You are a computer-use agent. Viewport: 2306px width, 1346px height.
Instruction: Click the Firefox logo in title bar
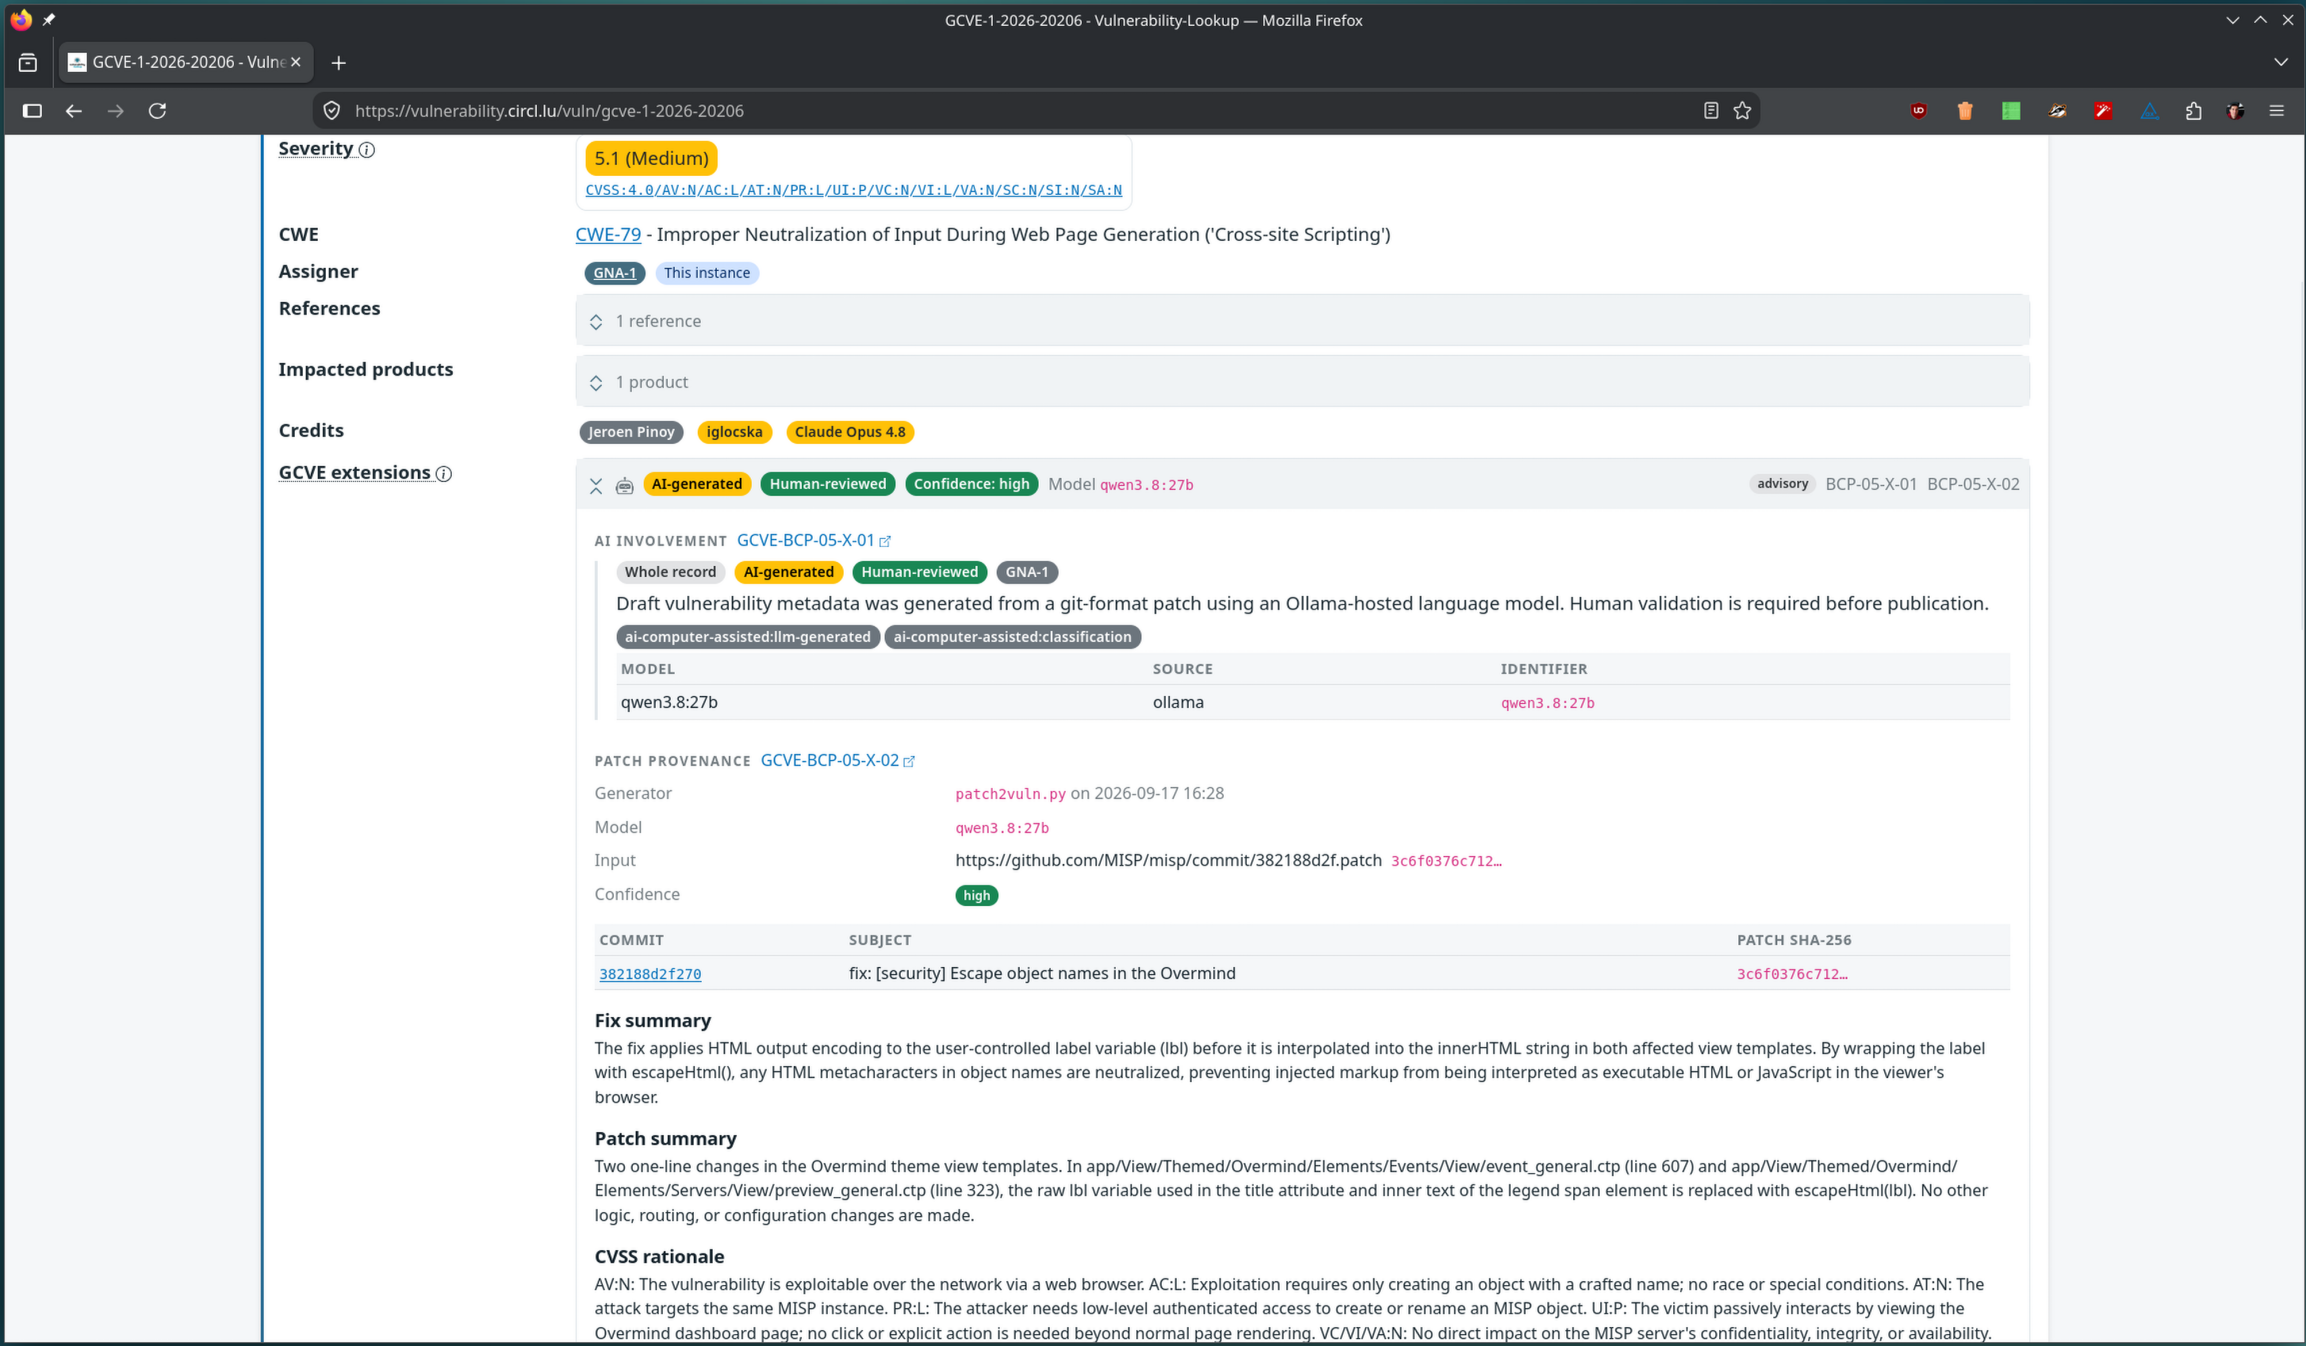coord(21,20)
